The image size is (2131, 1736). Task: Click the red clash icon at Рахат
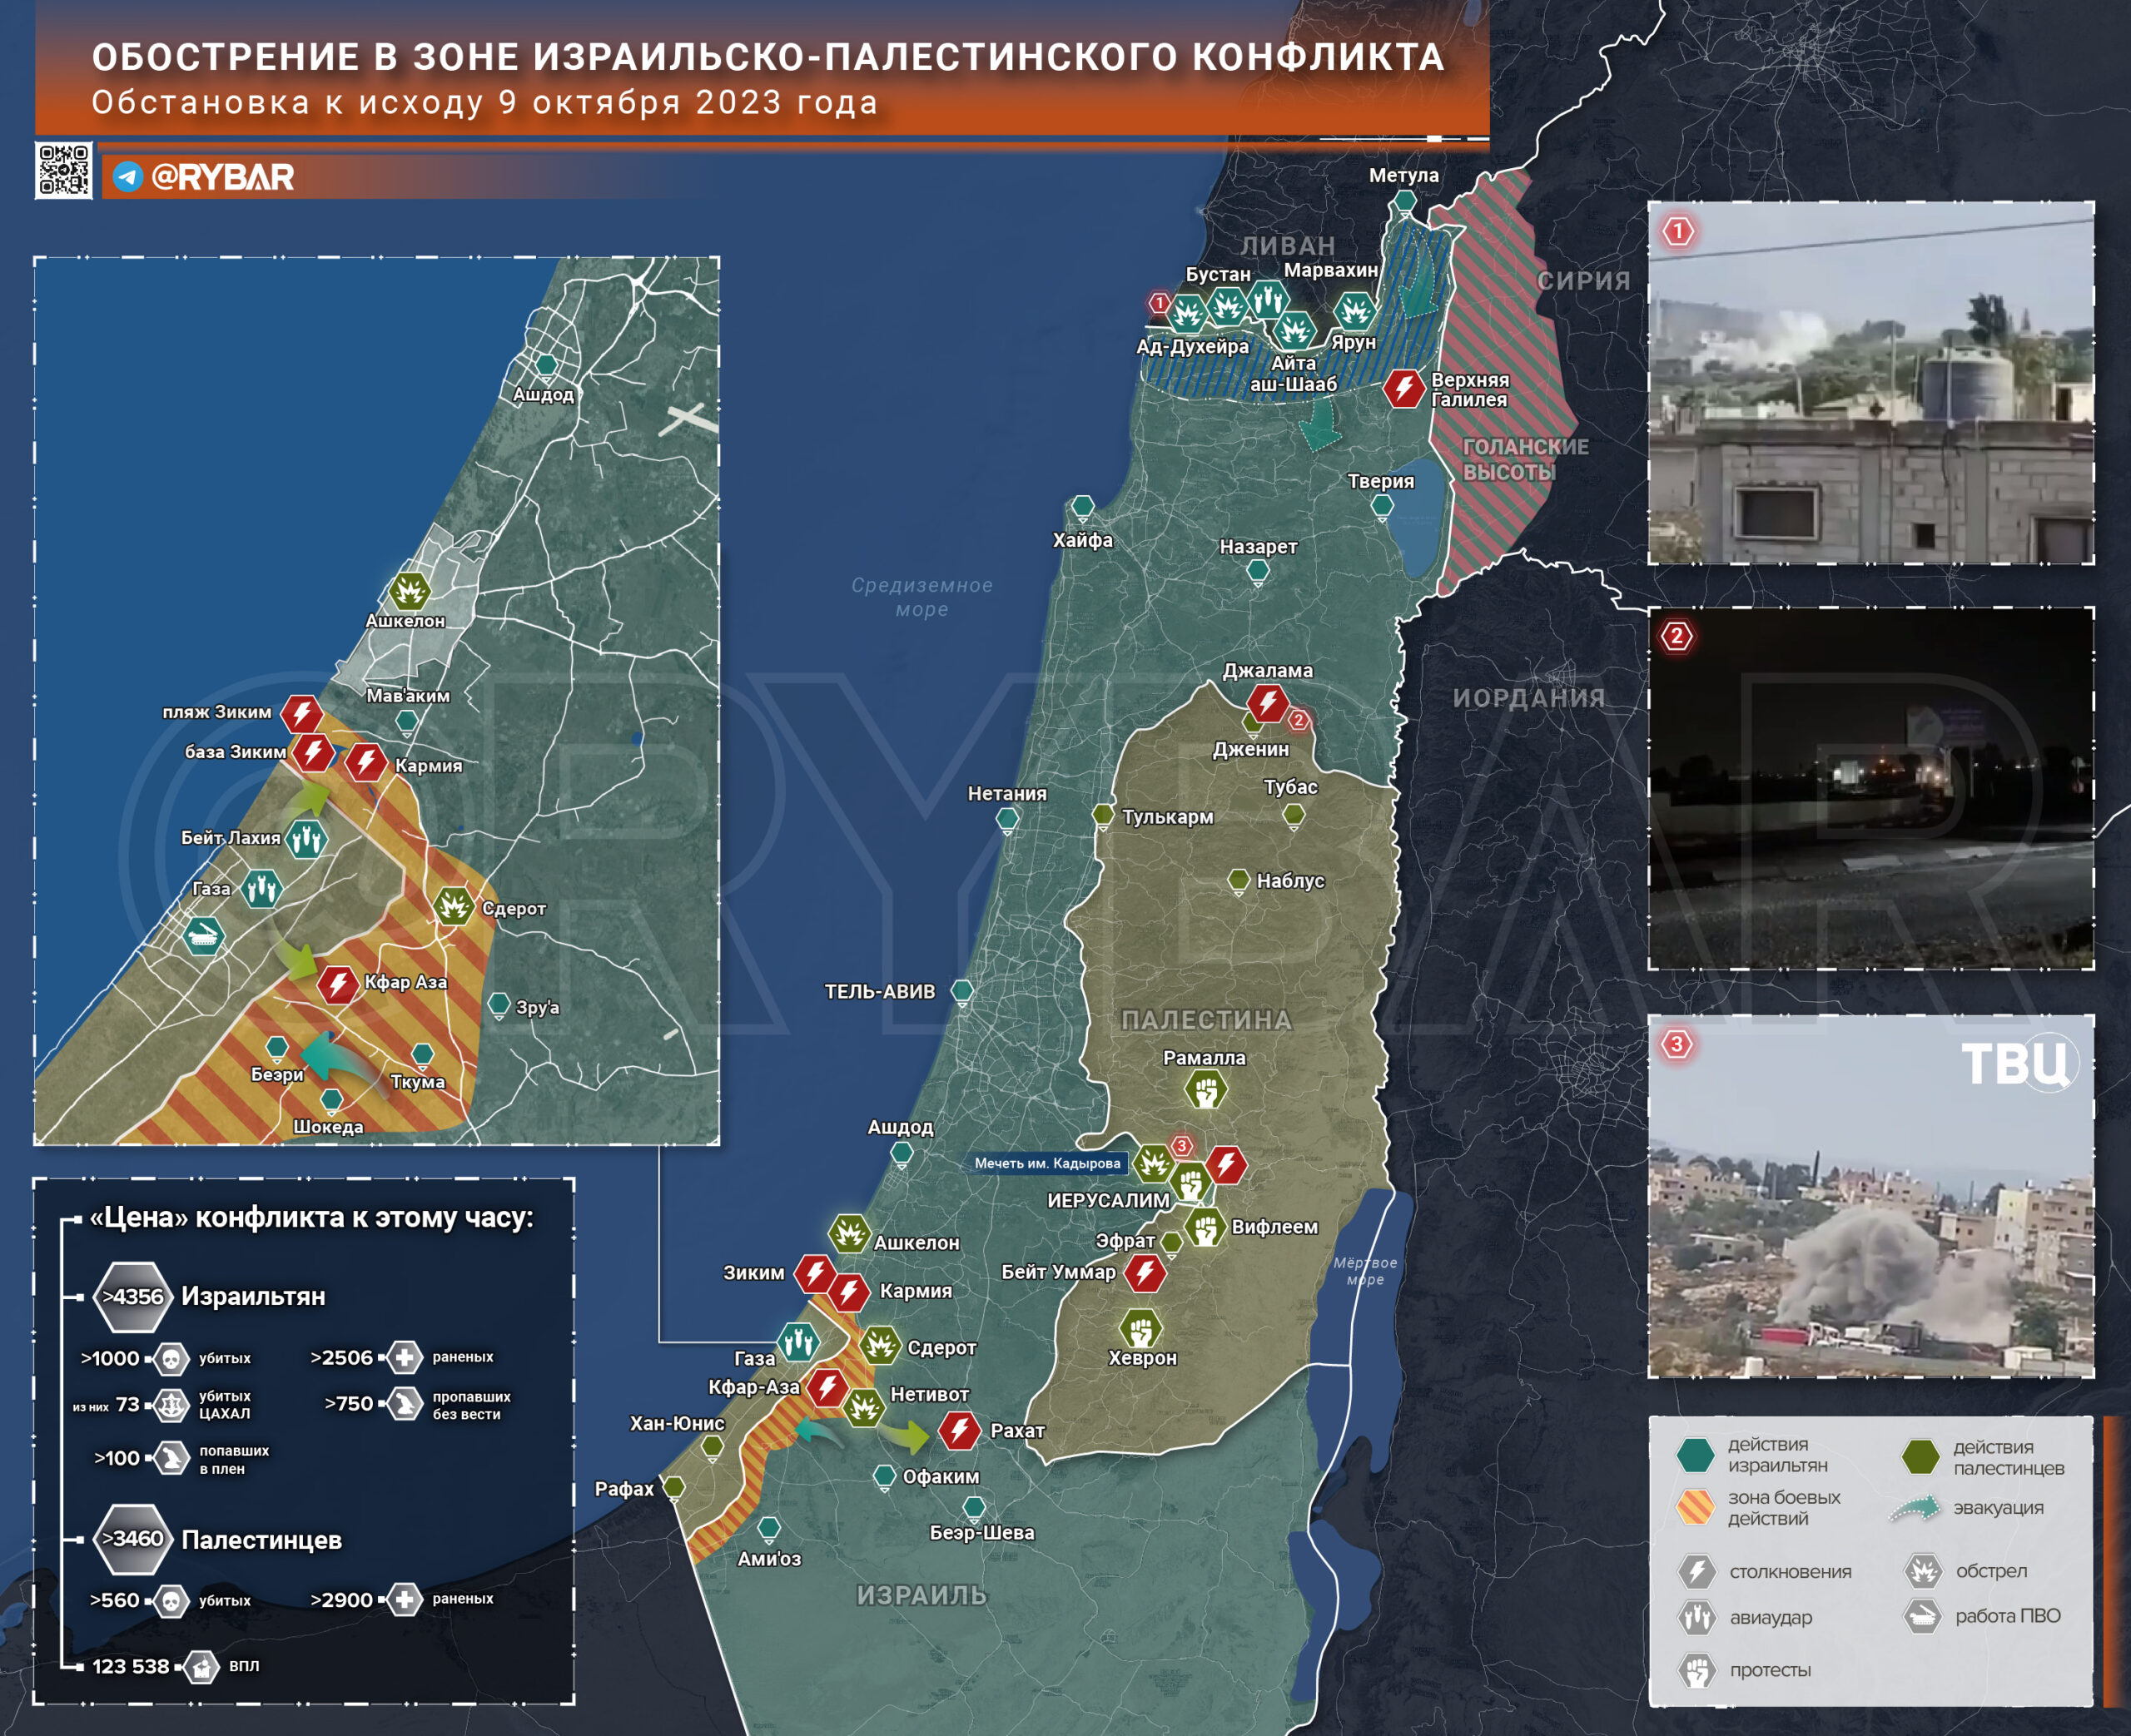(x=959, y=1430)
